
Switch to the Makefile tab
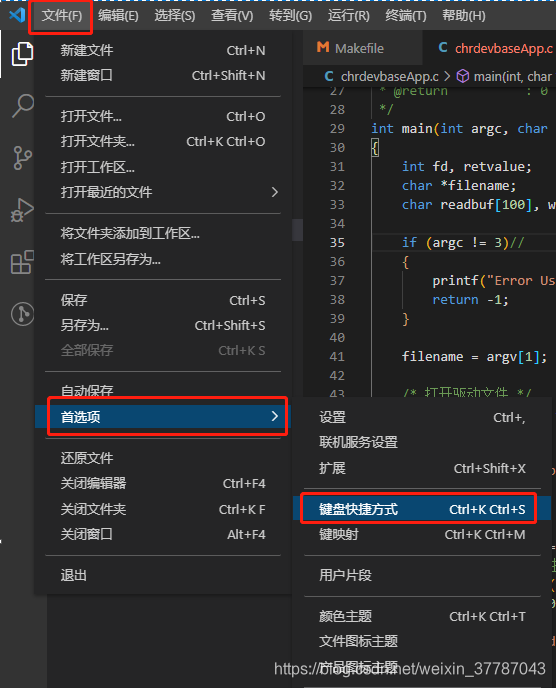362,48
